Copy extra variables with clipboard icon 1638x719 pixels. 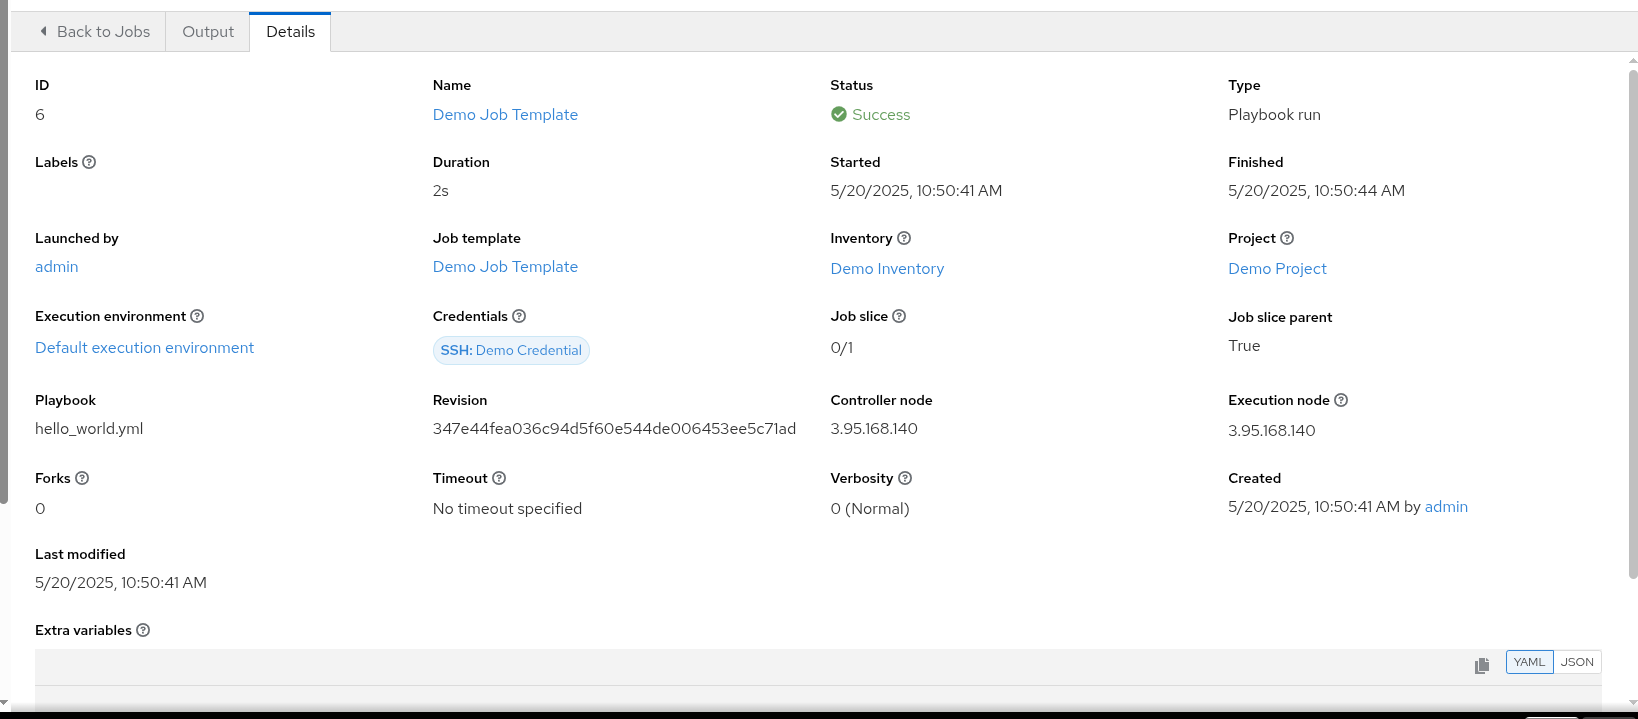coord(1482,665)
